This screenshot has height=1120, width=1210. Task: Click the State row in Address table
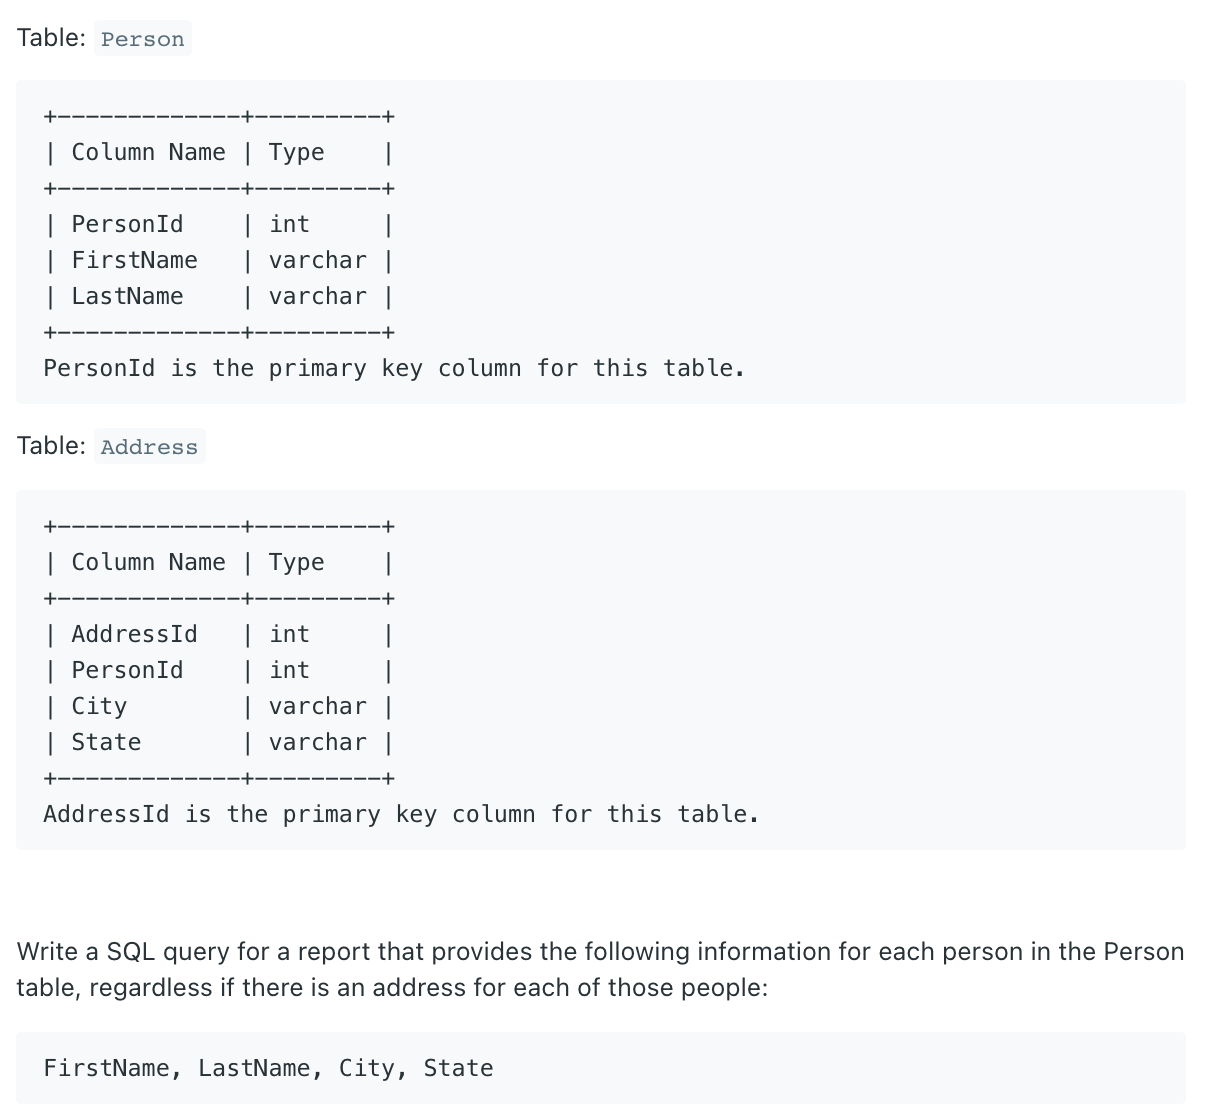[x=106, y=743]
